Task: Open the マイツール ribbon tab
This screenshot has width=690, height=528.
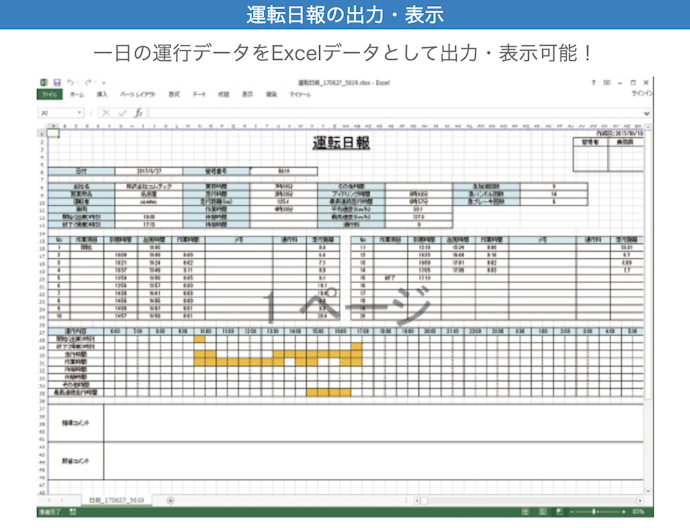Action: 300,94
